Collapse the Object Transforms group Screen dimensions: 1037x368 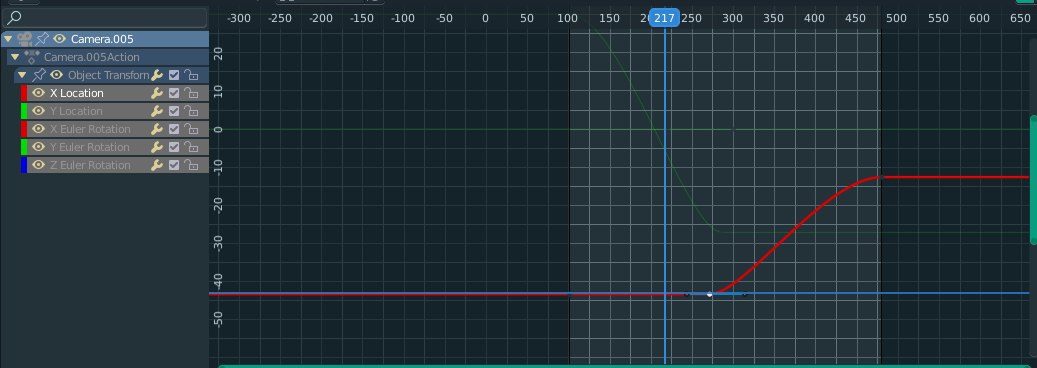pyautogui.click(x=22, y=75)
